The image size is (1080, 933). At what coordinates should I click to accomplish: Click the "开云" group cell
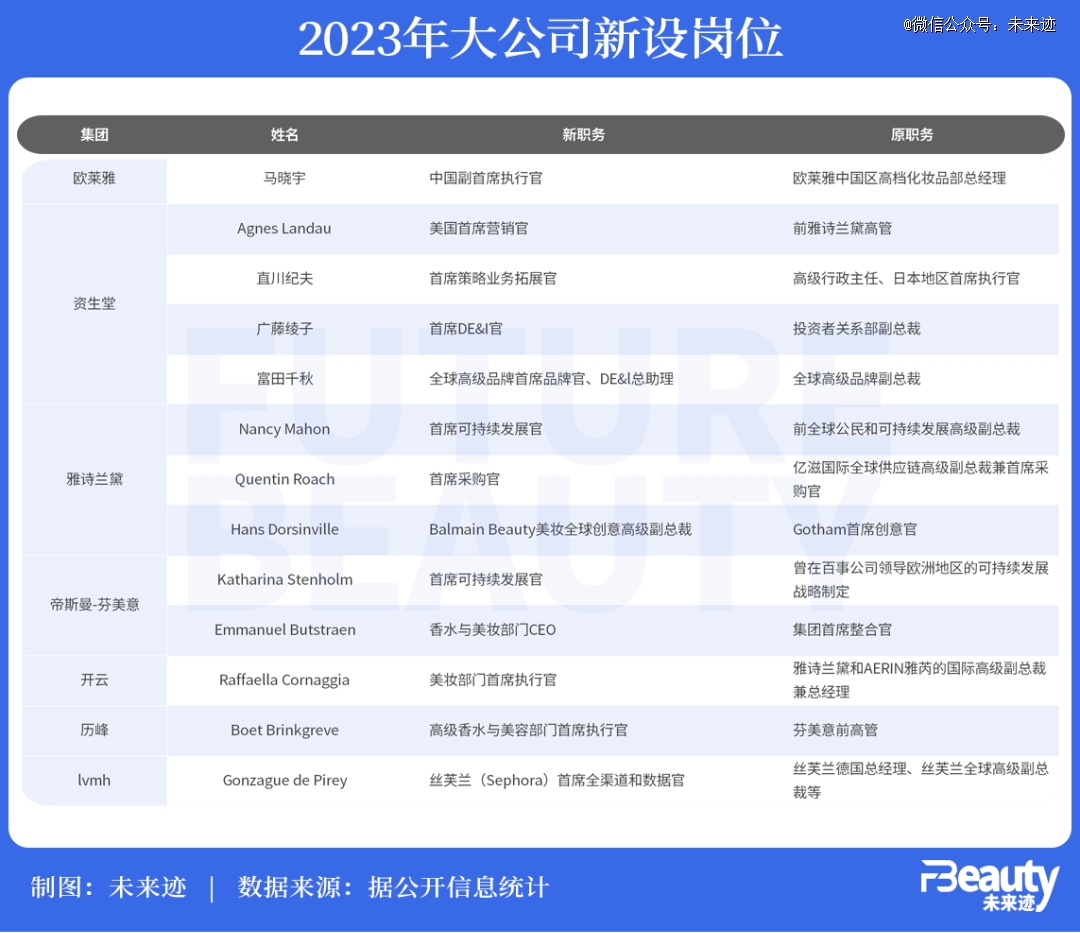click(x=94, y=680)
